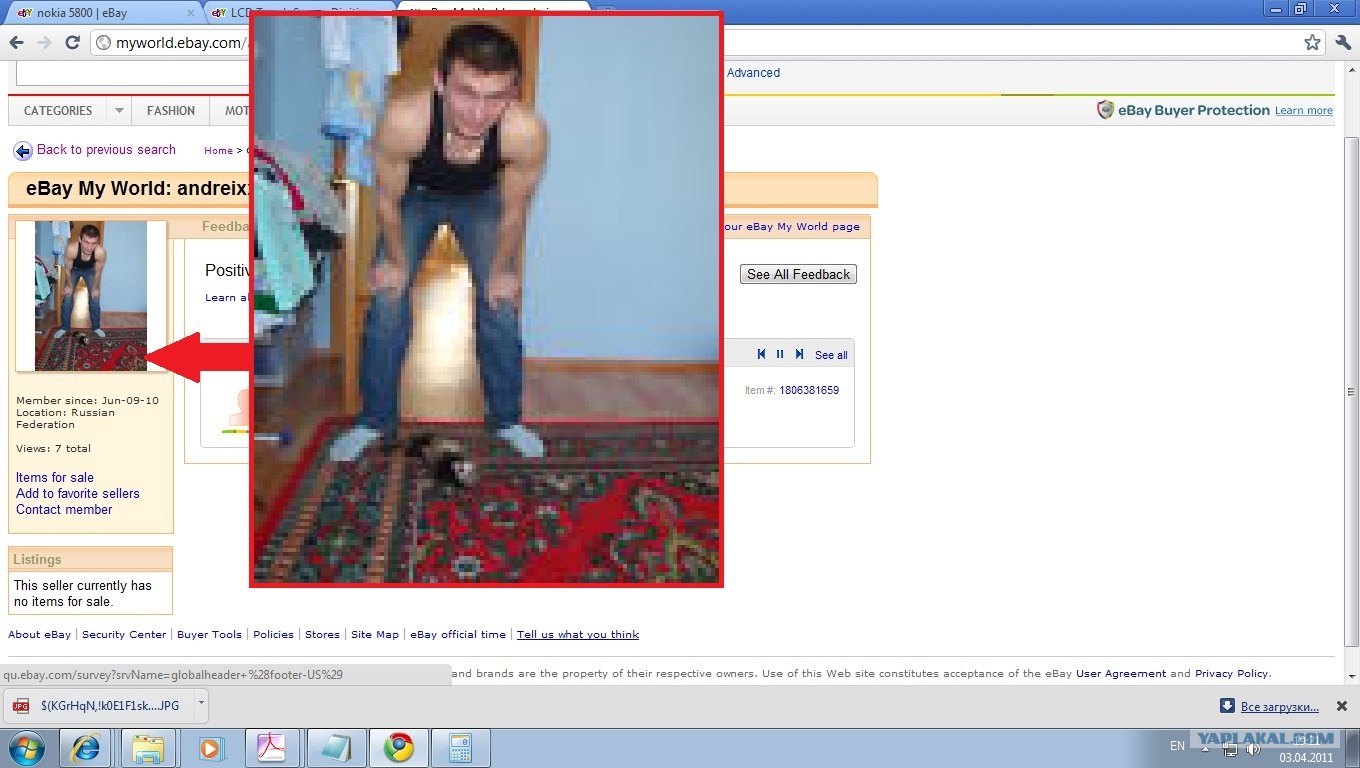
Task: Click Tell us what you think
Action: [x=578, y=634]
